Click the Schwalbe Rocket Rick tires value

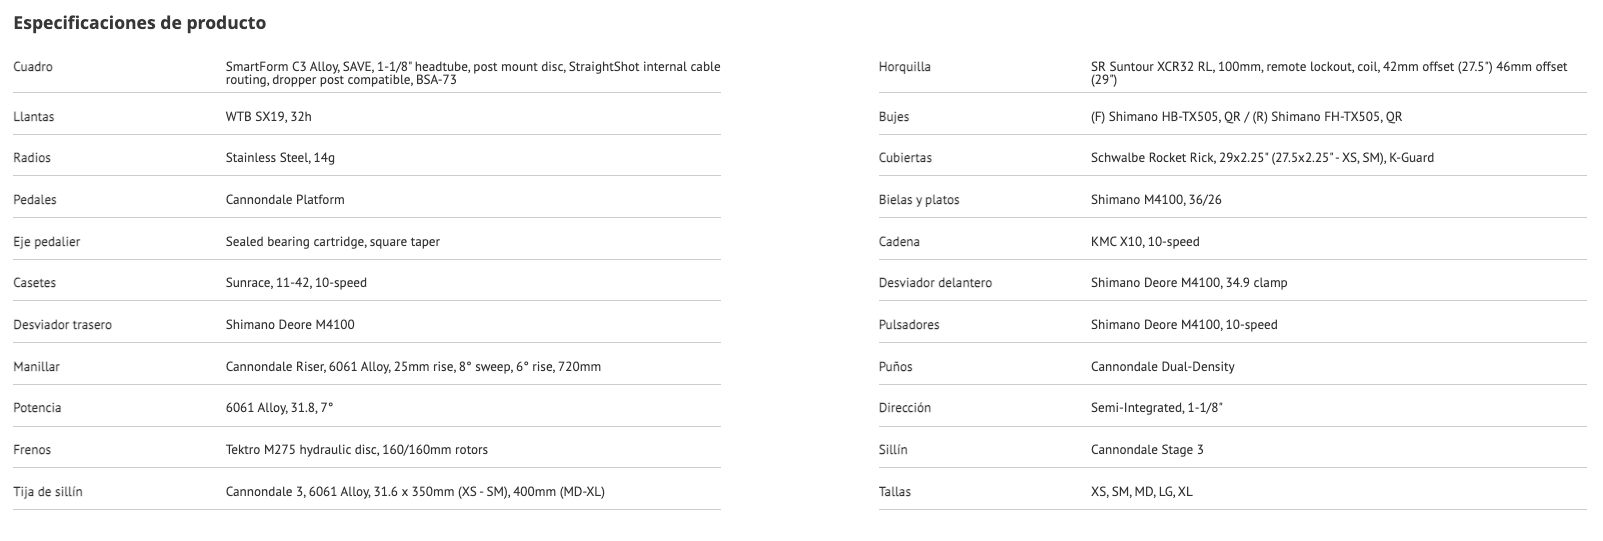(1262, 158)
